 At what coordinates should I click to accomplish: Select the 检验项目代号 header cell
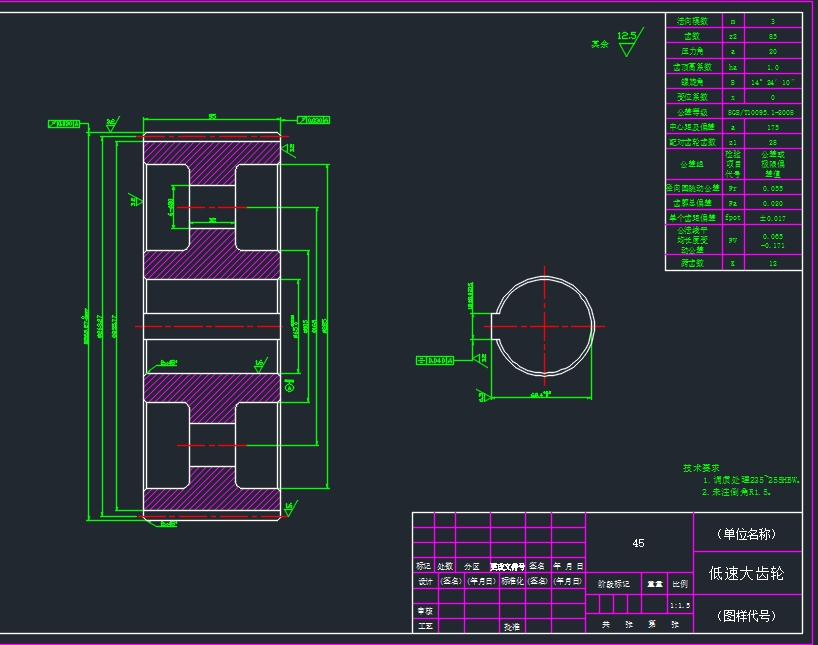pos(733,164)
